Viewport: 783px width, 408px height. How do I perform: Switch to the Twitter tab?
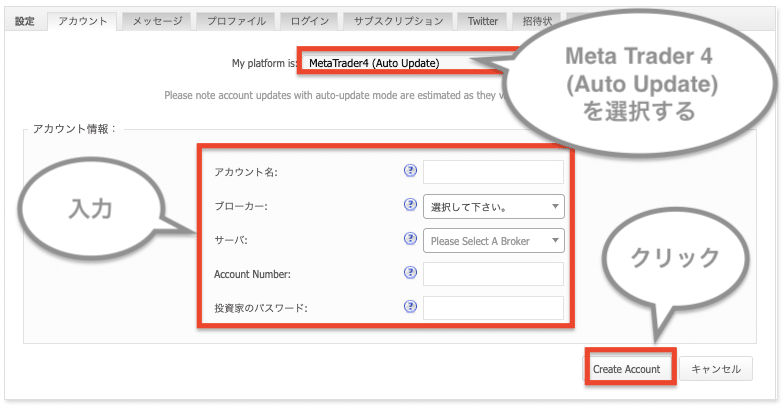click(482, 21)
